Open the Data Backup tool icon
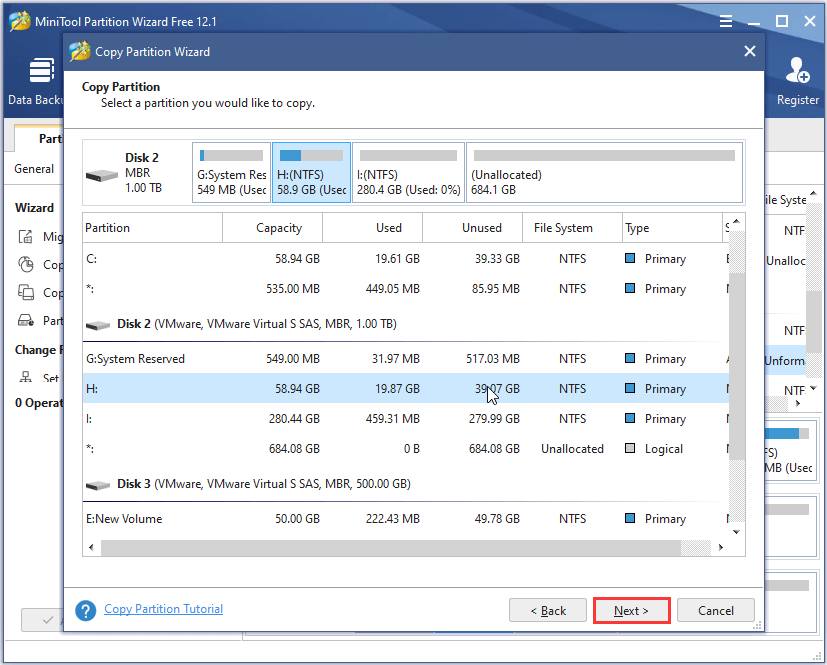The width and height of the screenshot is (827, 665). (x=42, y=70)
